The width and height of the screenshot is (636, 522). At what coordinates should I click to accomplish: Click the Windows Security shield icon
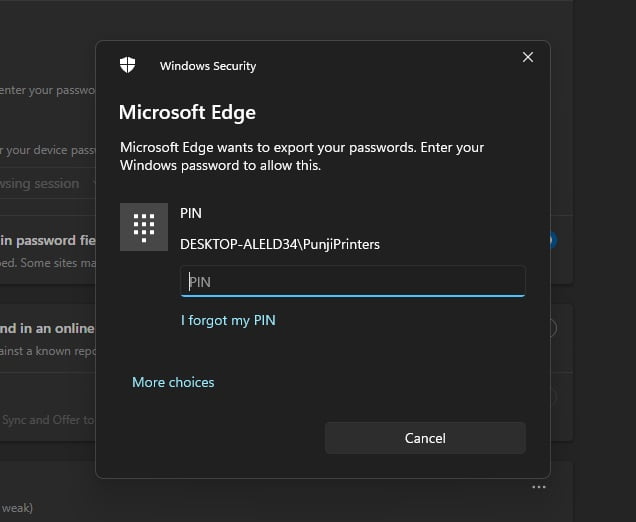(x=127, y=65)
